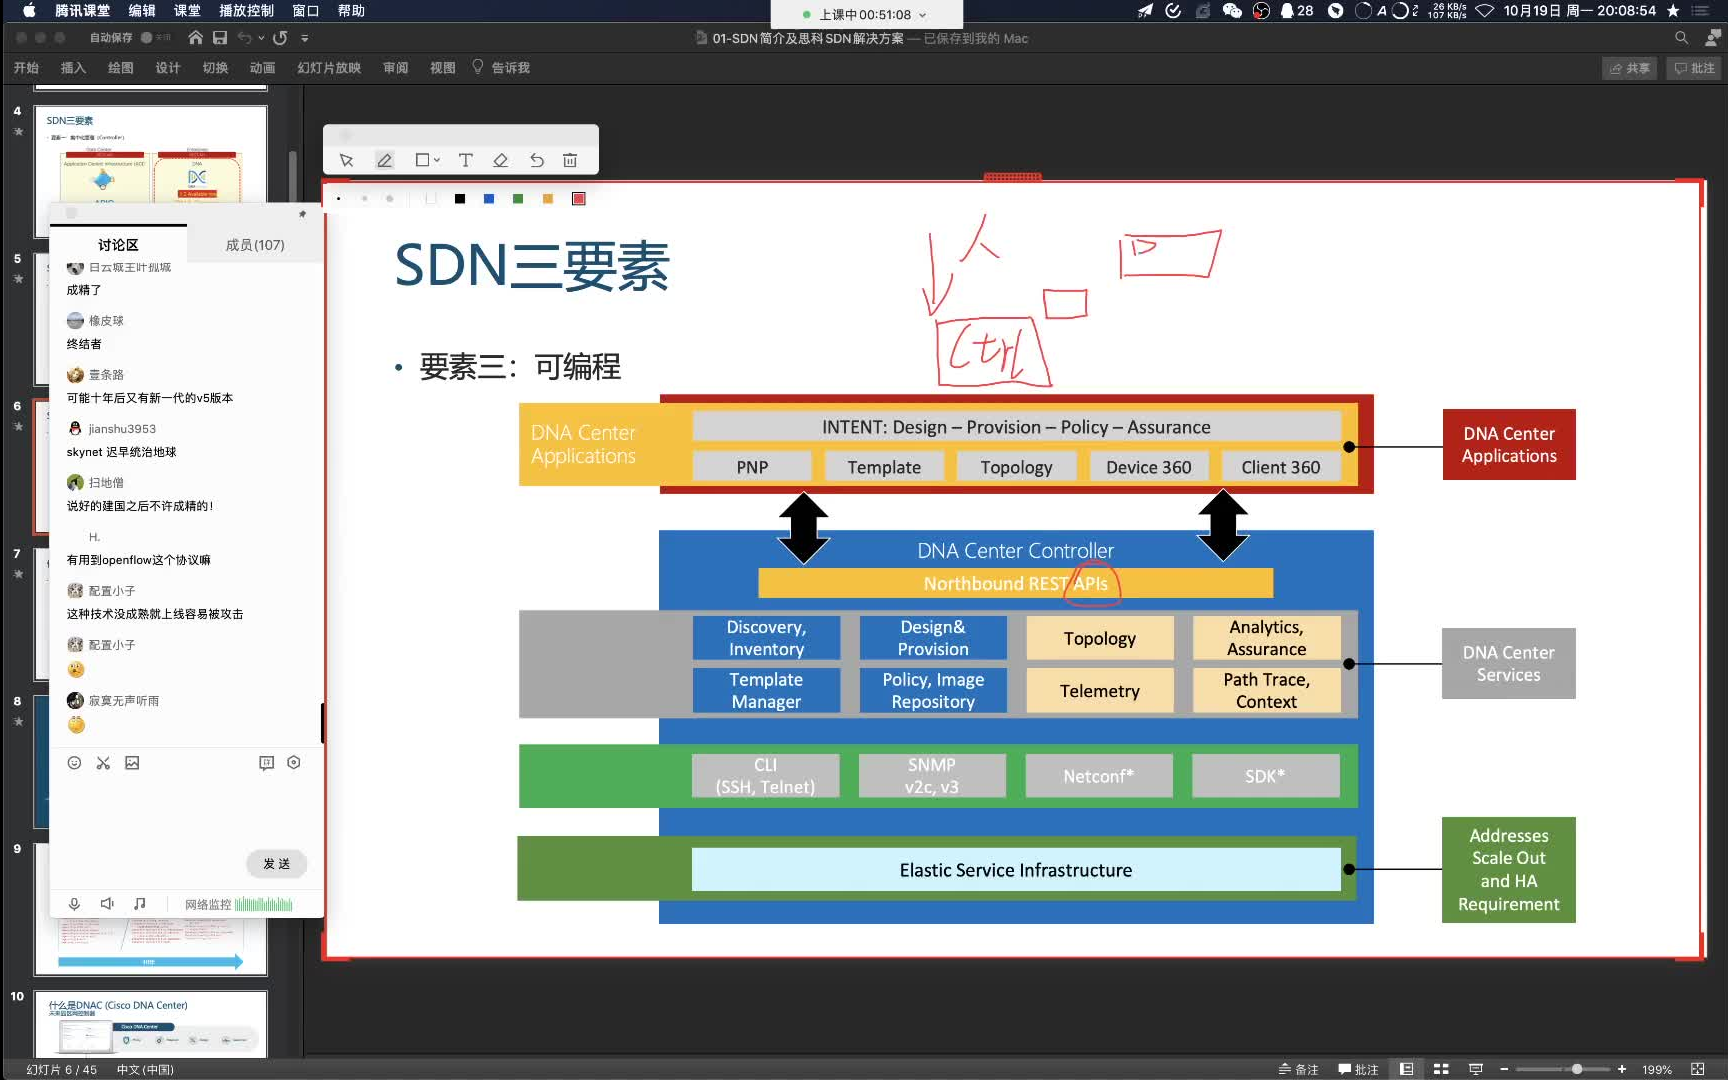Open chat settings hexagon icon

coord(294,763)
